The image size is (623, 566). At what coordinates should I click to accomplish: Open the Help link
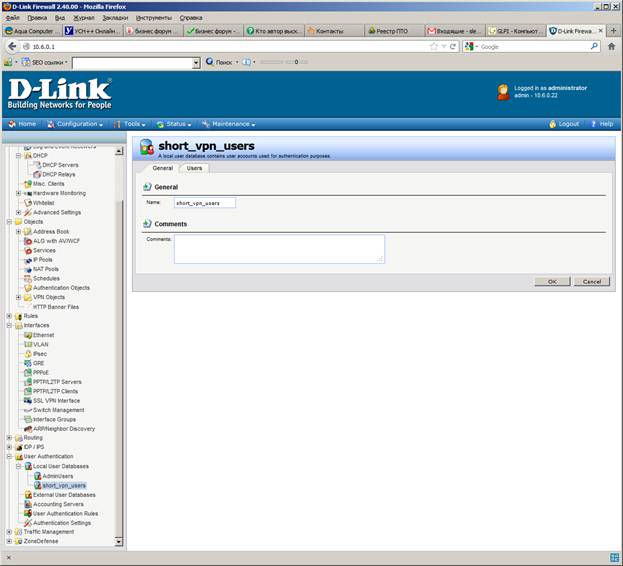pyautogui.click(x=602, y=124)
